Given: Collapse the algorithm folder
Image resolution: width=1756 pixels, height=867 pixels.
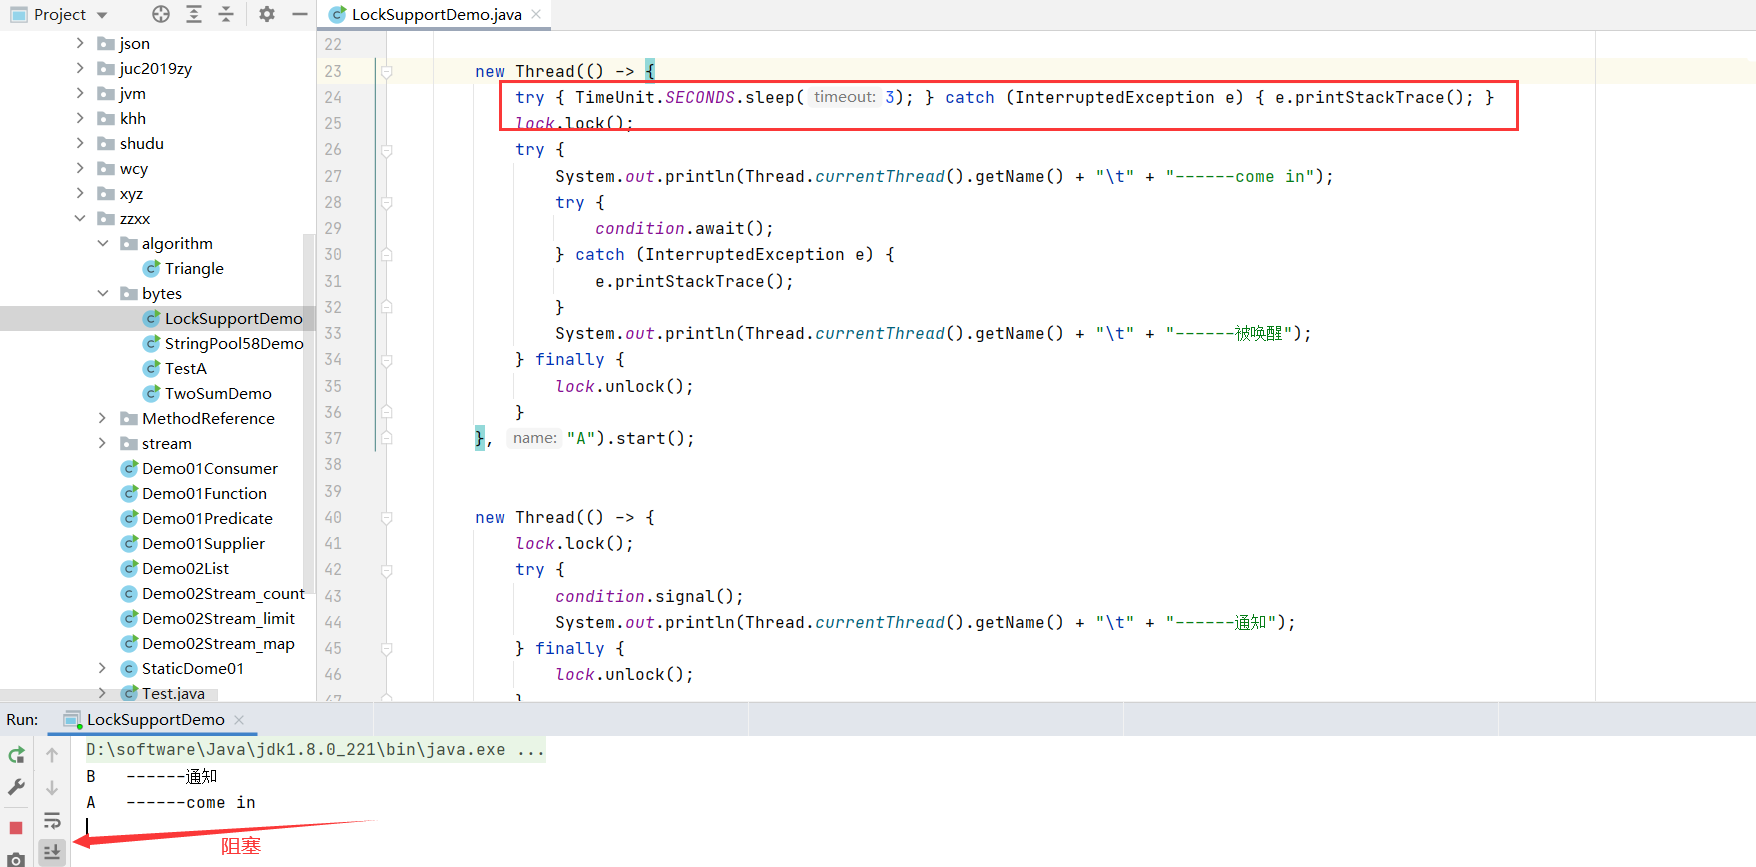Looking at the screenshot, I should 103,243.
